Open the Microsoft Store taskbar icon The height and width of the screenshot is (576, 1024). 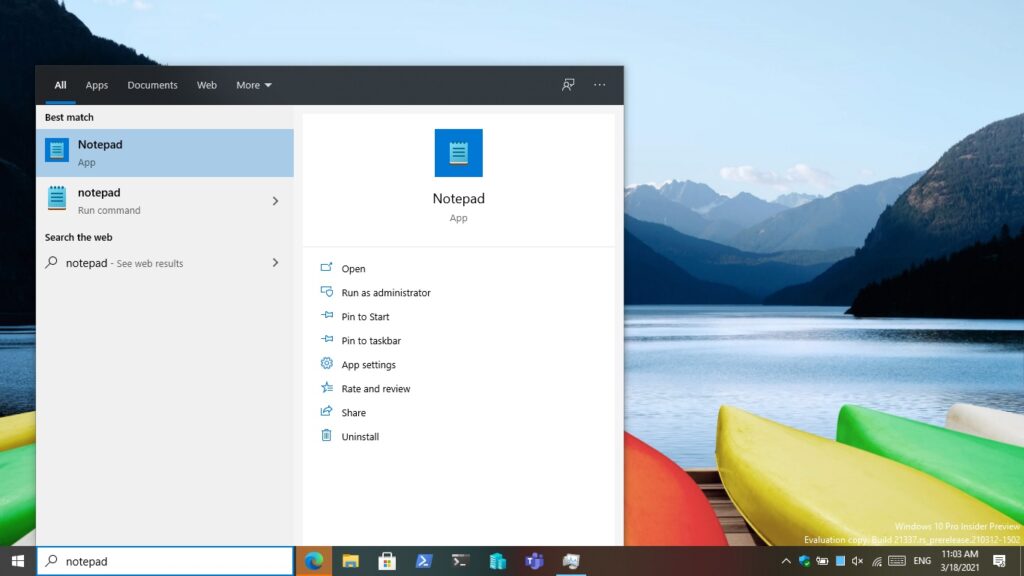387,560
